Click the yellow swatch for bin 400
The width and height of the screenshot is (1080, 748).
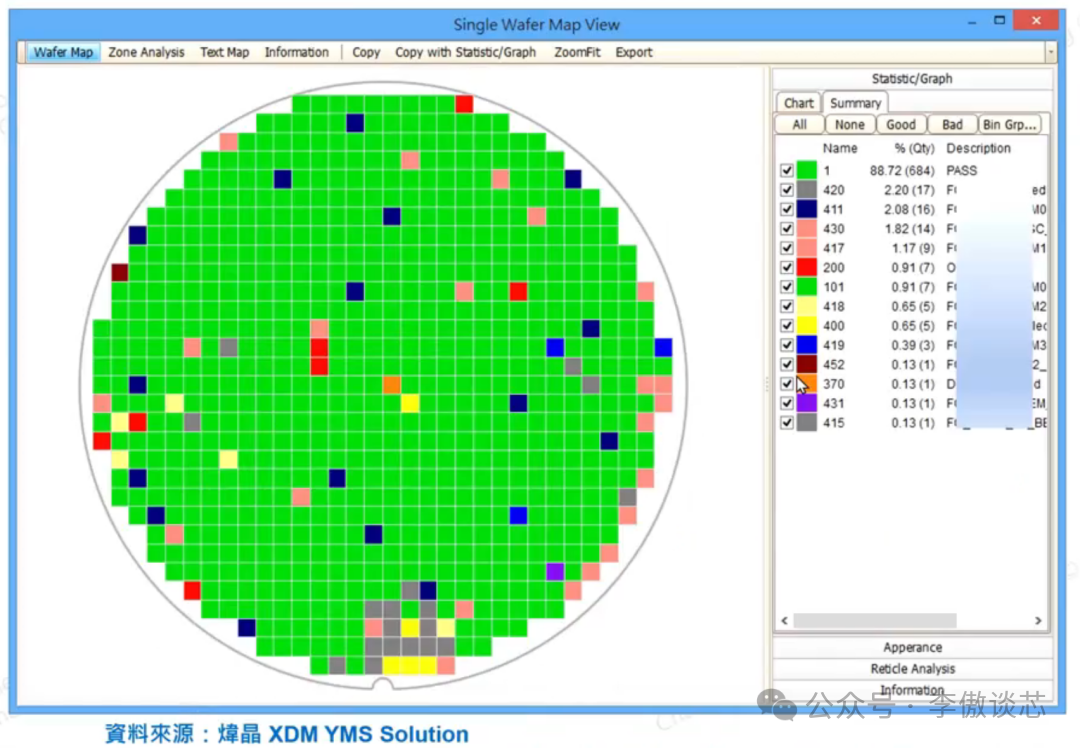[807, 326]
